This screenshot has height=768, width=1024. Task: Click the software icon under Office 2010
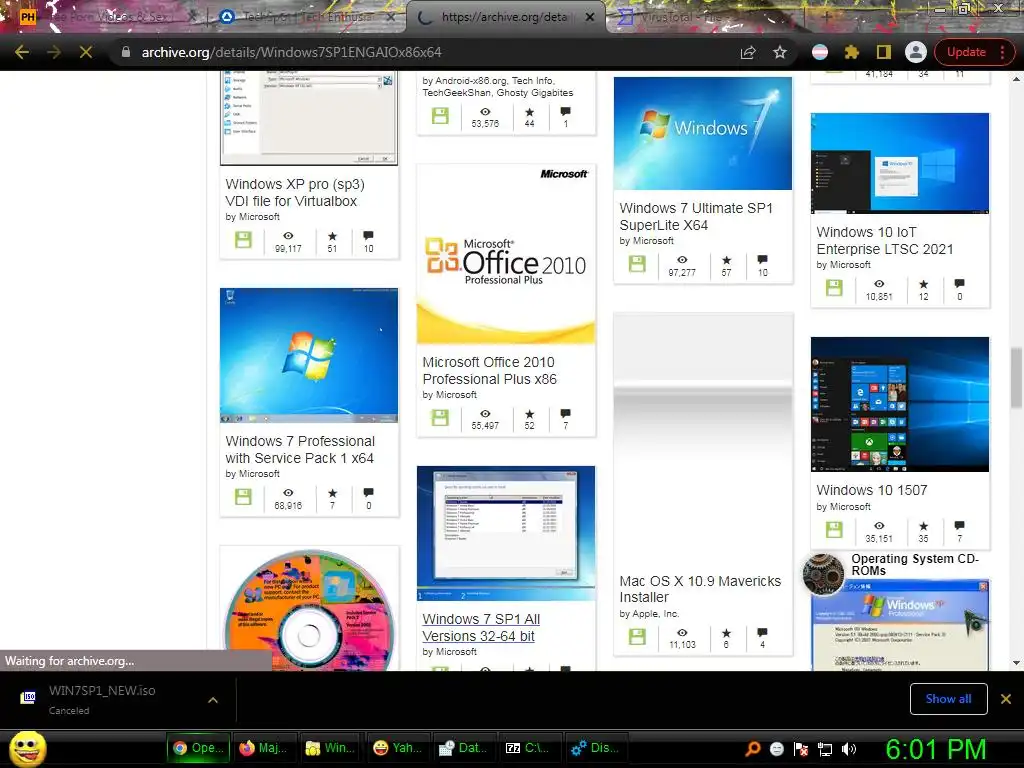[440, 417]
